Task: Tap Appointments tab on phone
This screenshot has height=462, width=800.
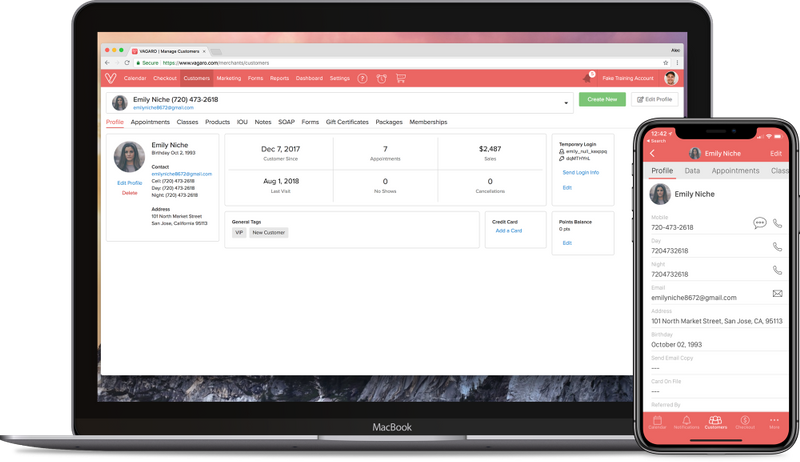Action: [x=735, y=170]
